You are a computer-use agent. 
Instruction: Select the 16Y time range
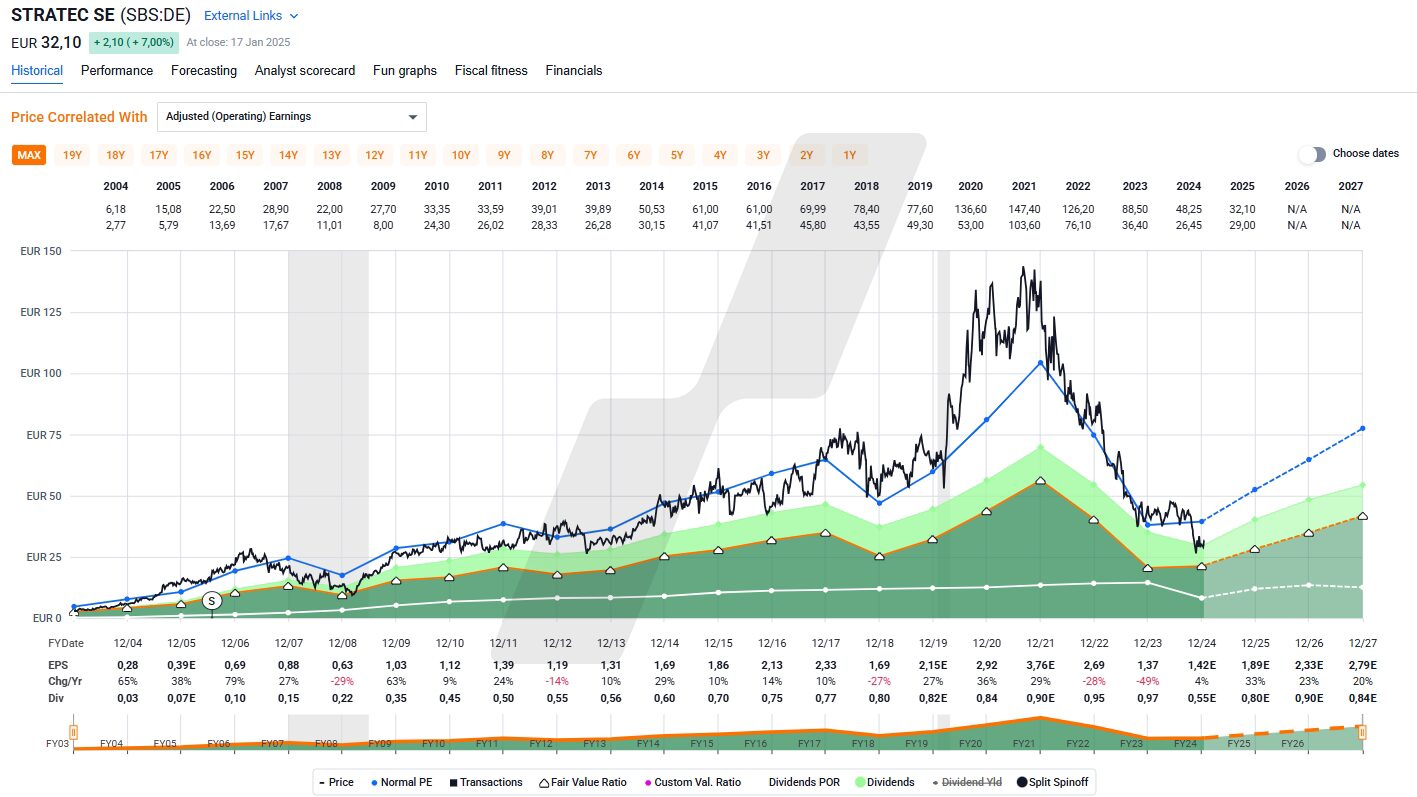pyautogui.click(x=202, y=155)
